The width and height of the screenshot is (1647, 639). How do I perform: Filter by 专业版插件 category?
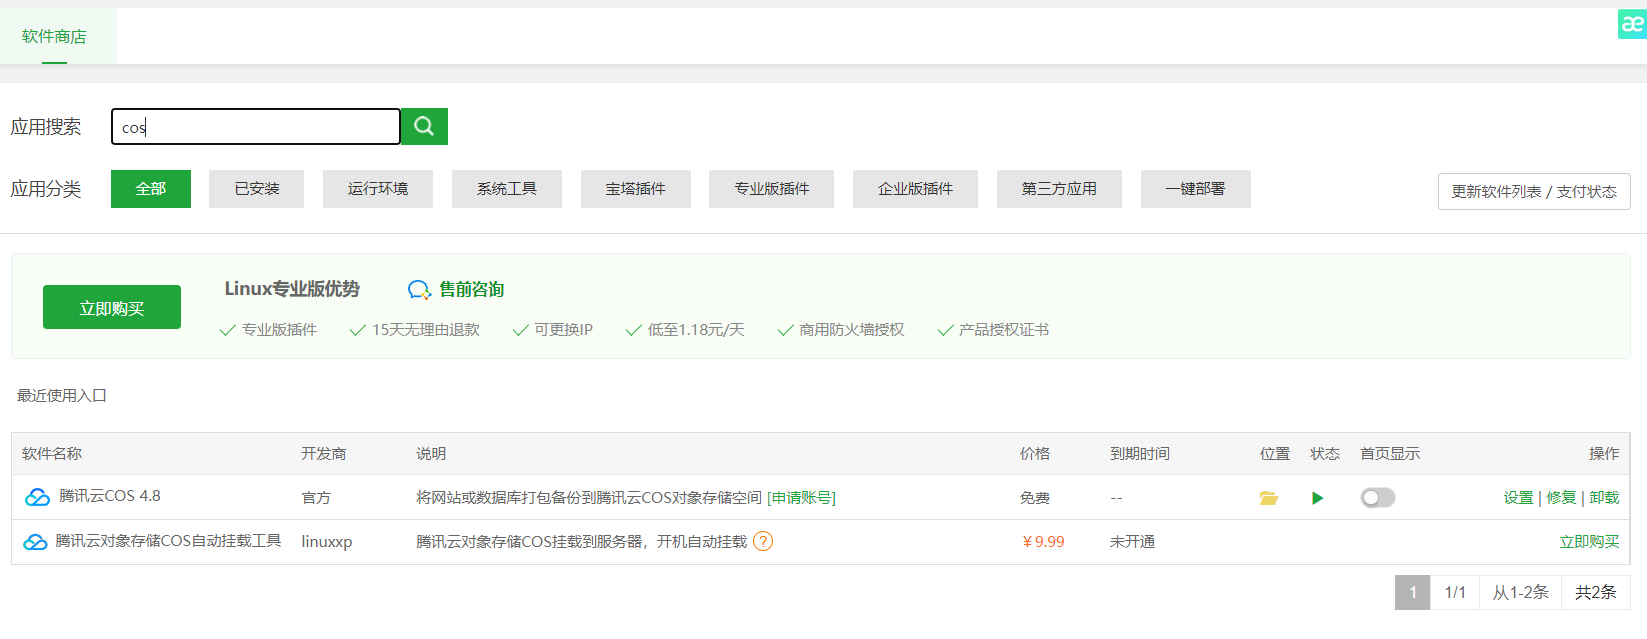click(x=772, y=189)
